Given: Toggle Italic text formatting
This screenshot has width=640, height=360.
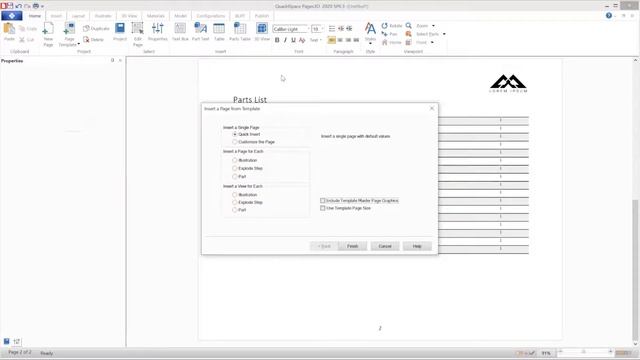Looking at the screenshot, I should (x=285, y=40).
